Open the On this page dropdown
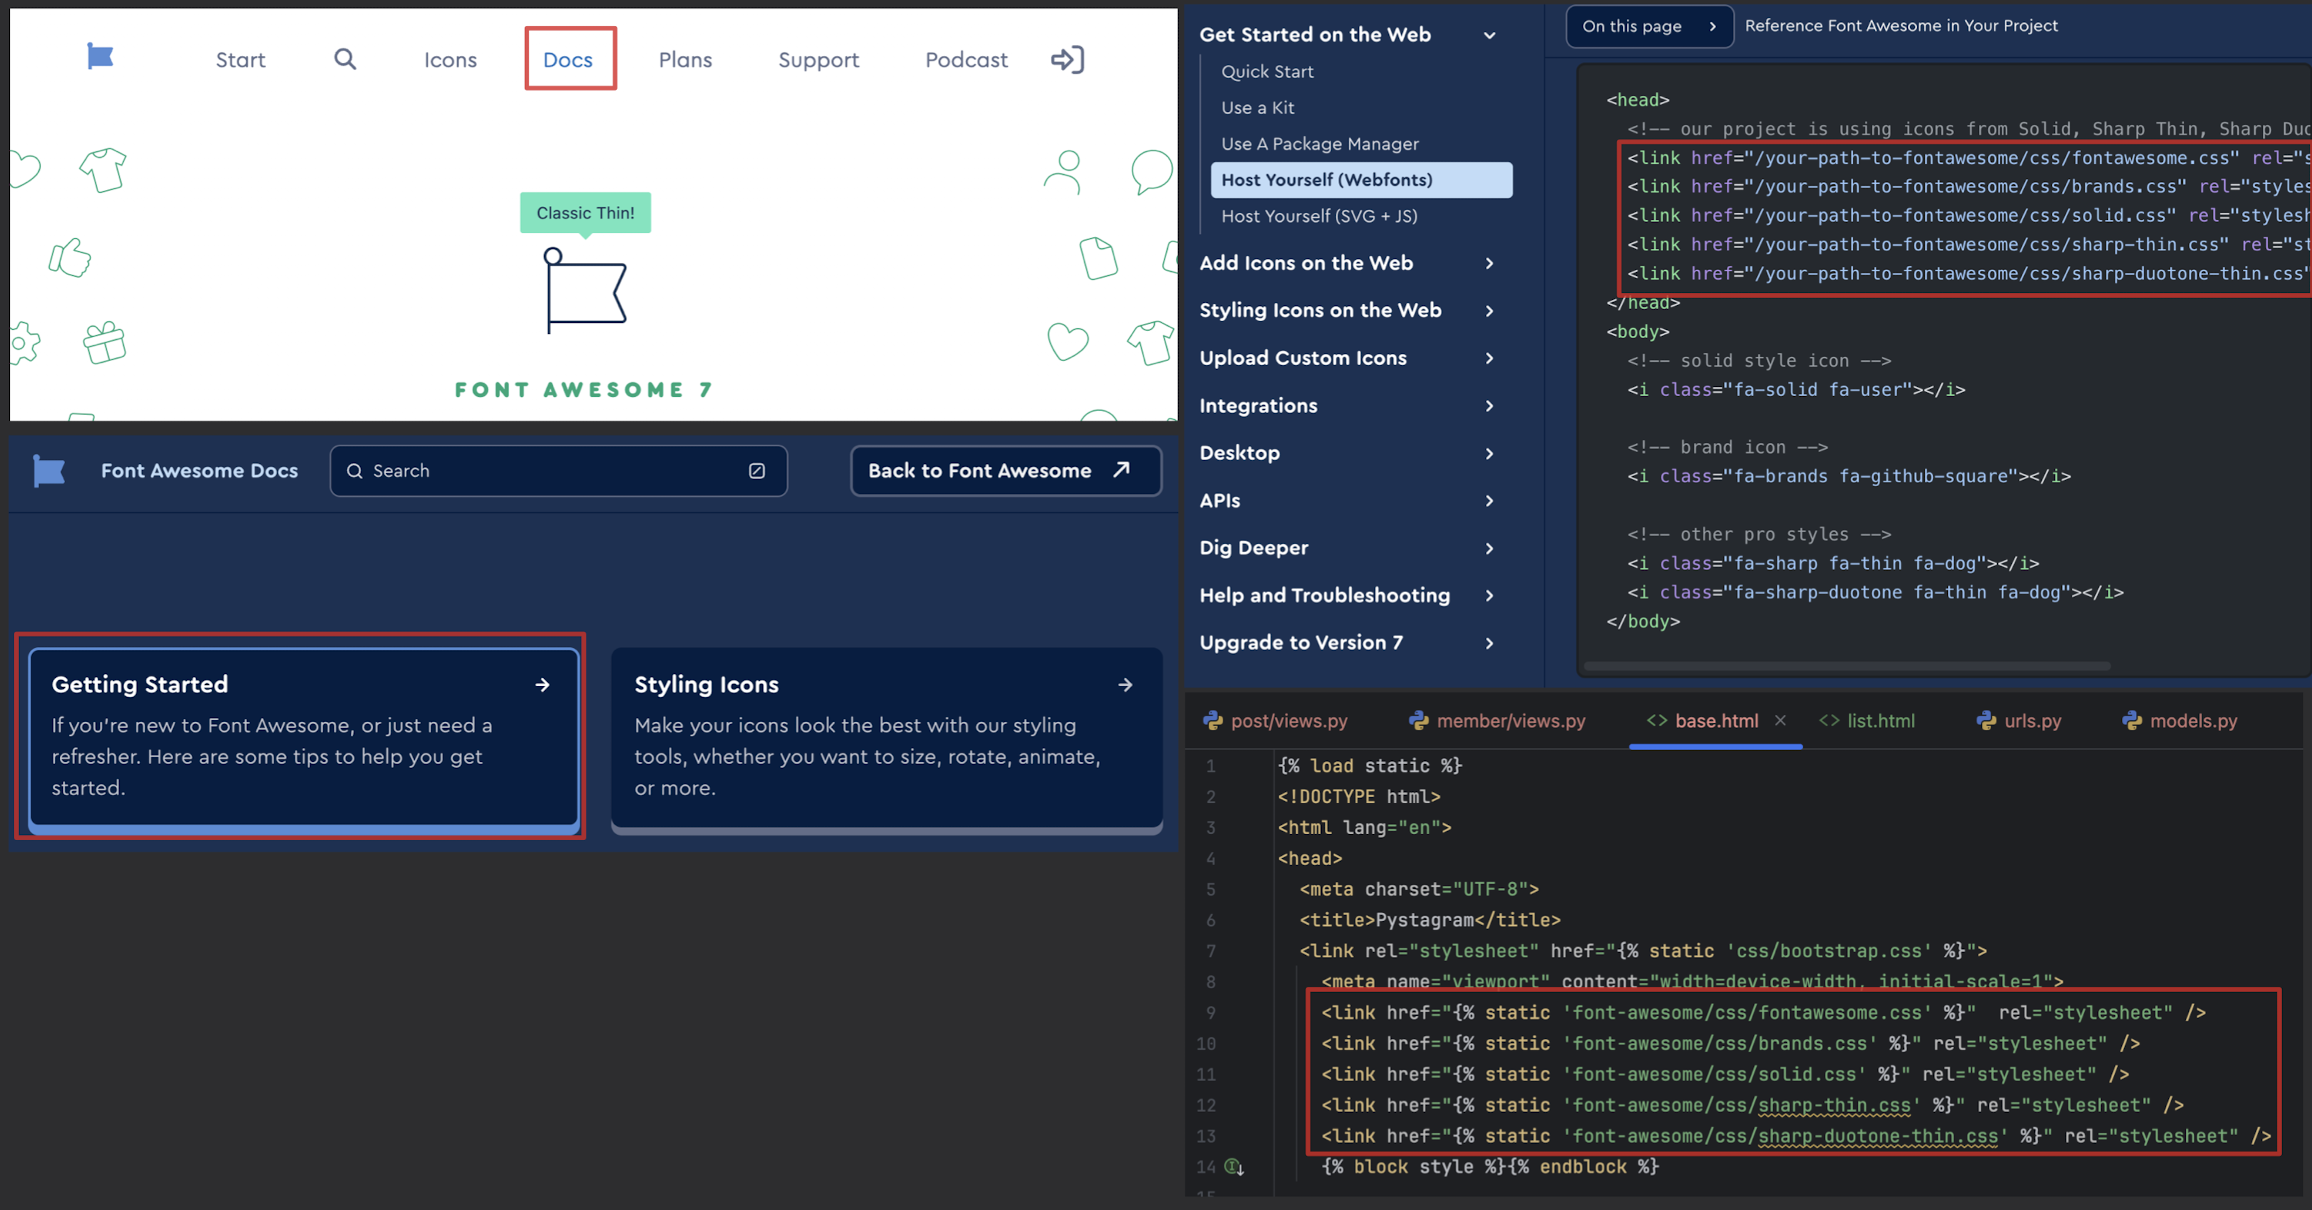 [x=1648, y=26]
